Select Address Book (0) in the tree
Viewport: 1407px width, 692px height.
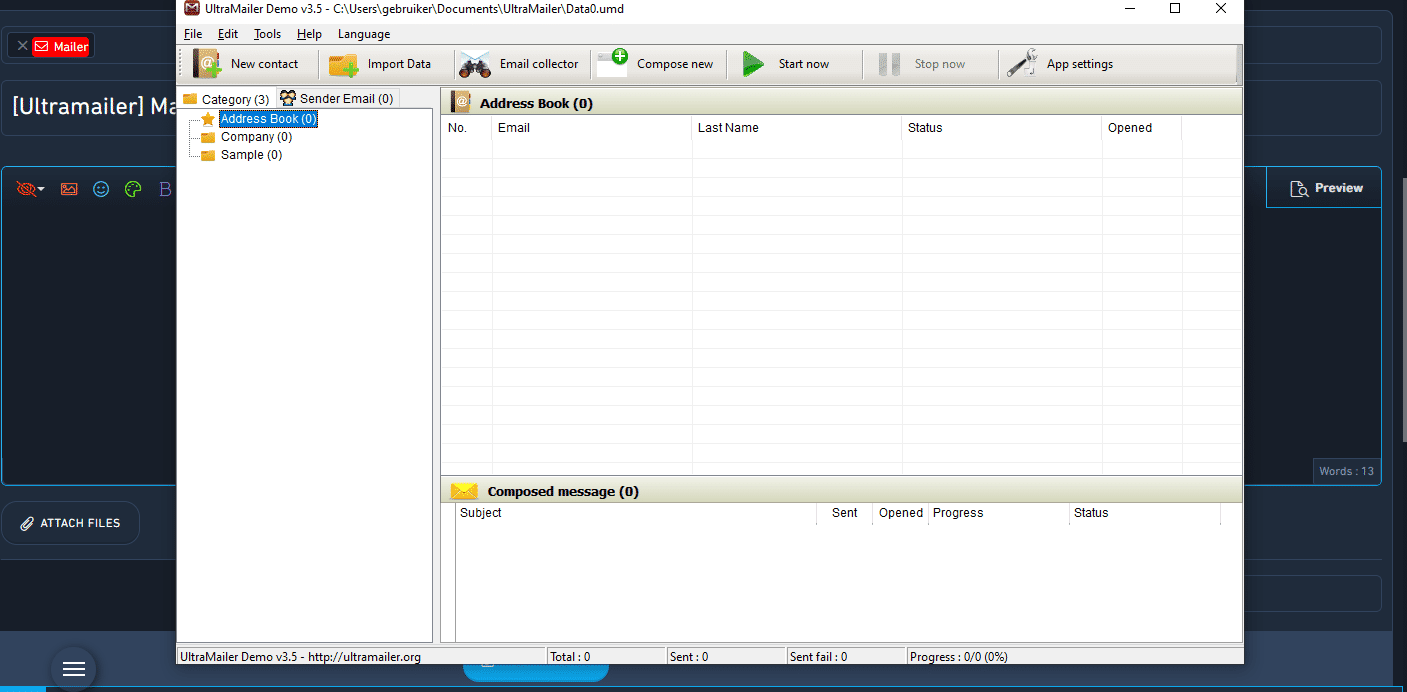click(x=268, y=119)
